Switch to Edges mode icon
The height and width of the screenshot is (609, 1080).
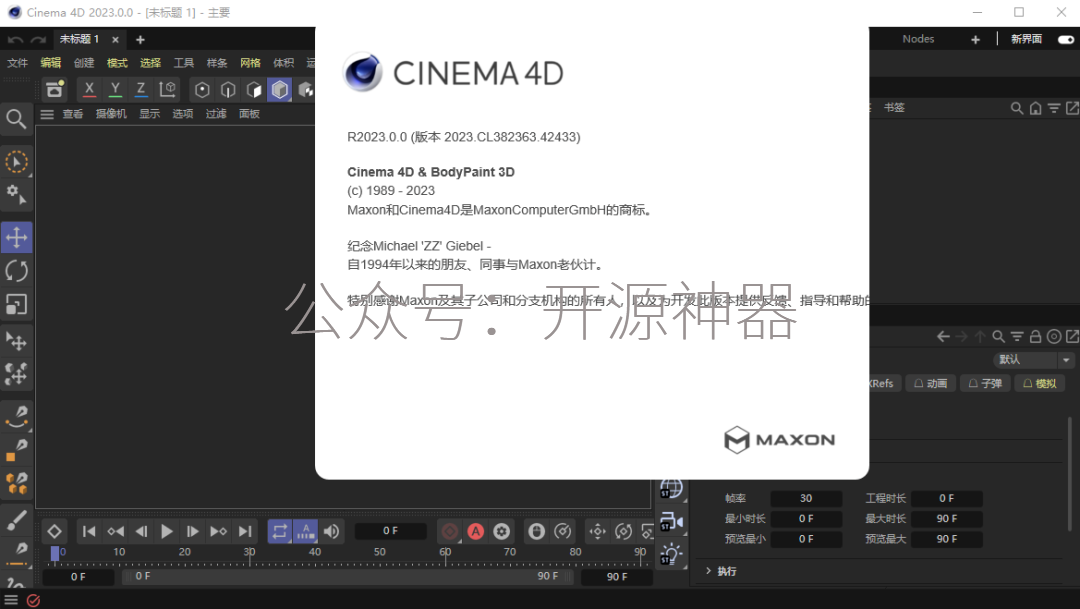coord(228,90)
